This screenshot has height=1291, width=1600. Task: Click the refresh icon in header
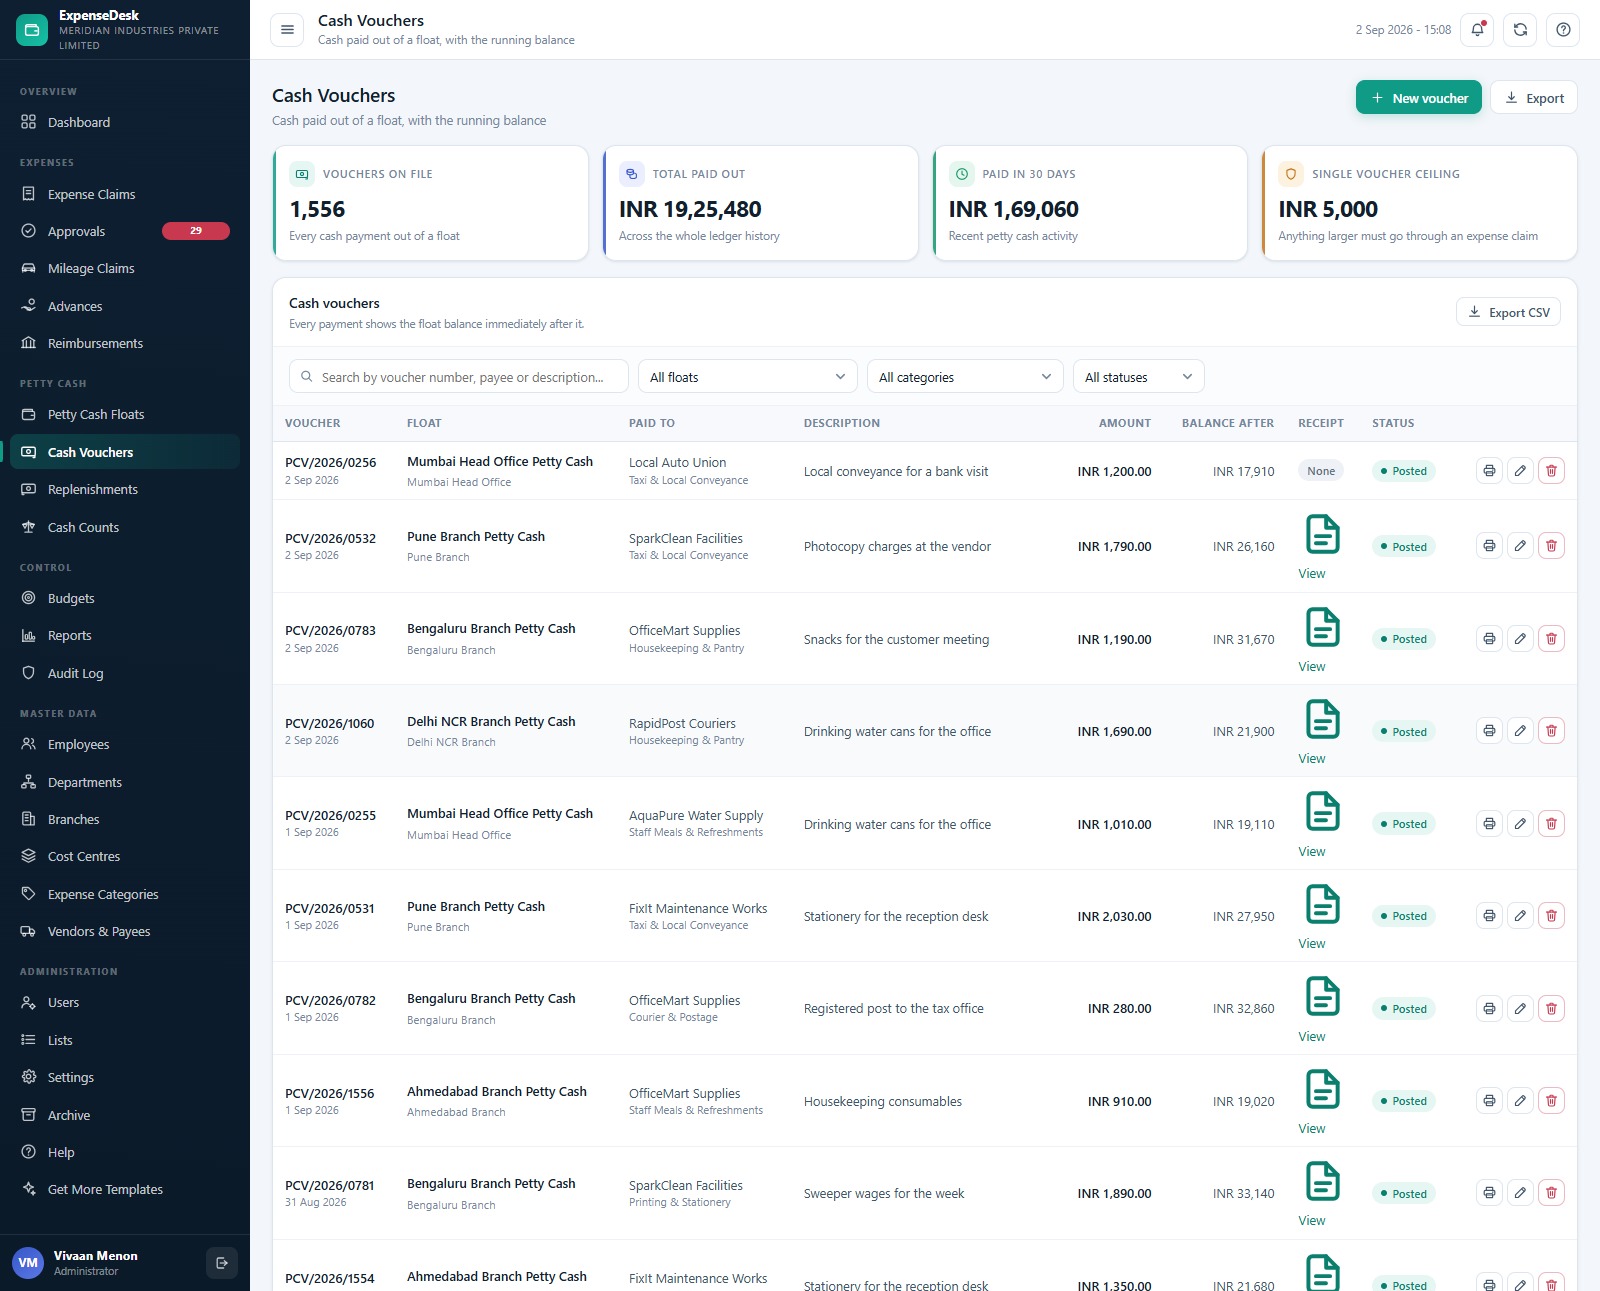tap(1520, 30)
